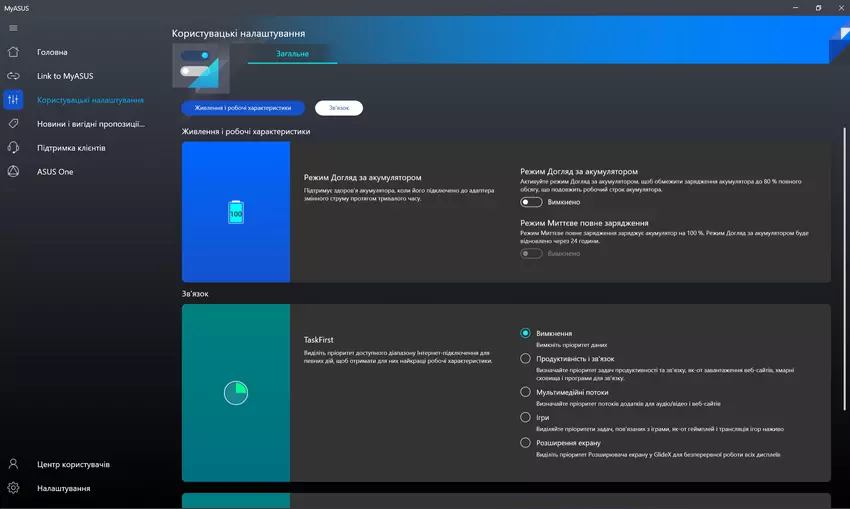Select the Ігри priority radio option

[x=526, y=418]
